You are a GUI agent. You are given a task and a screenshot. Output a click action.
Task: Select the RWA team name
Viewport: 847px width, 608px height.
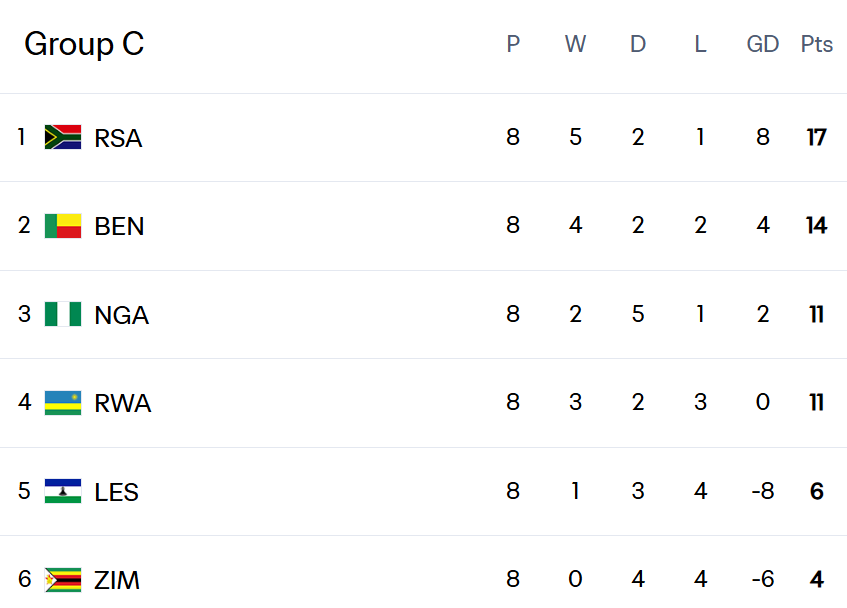122,404
